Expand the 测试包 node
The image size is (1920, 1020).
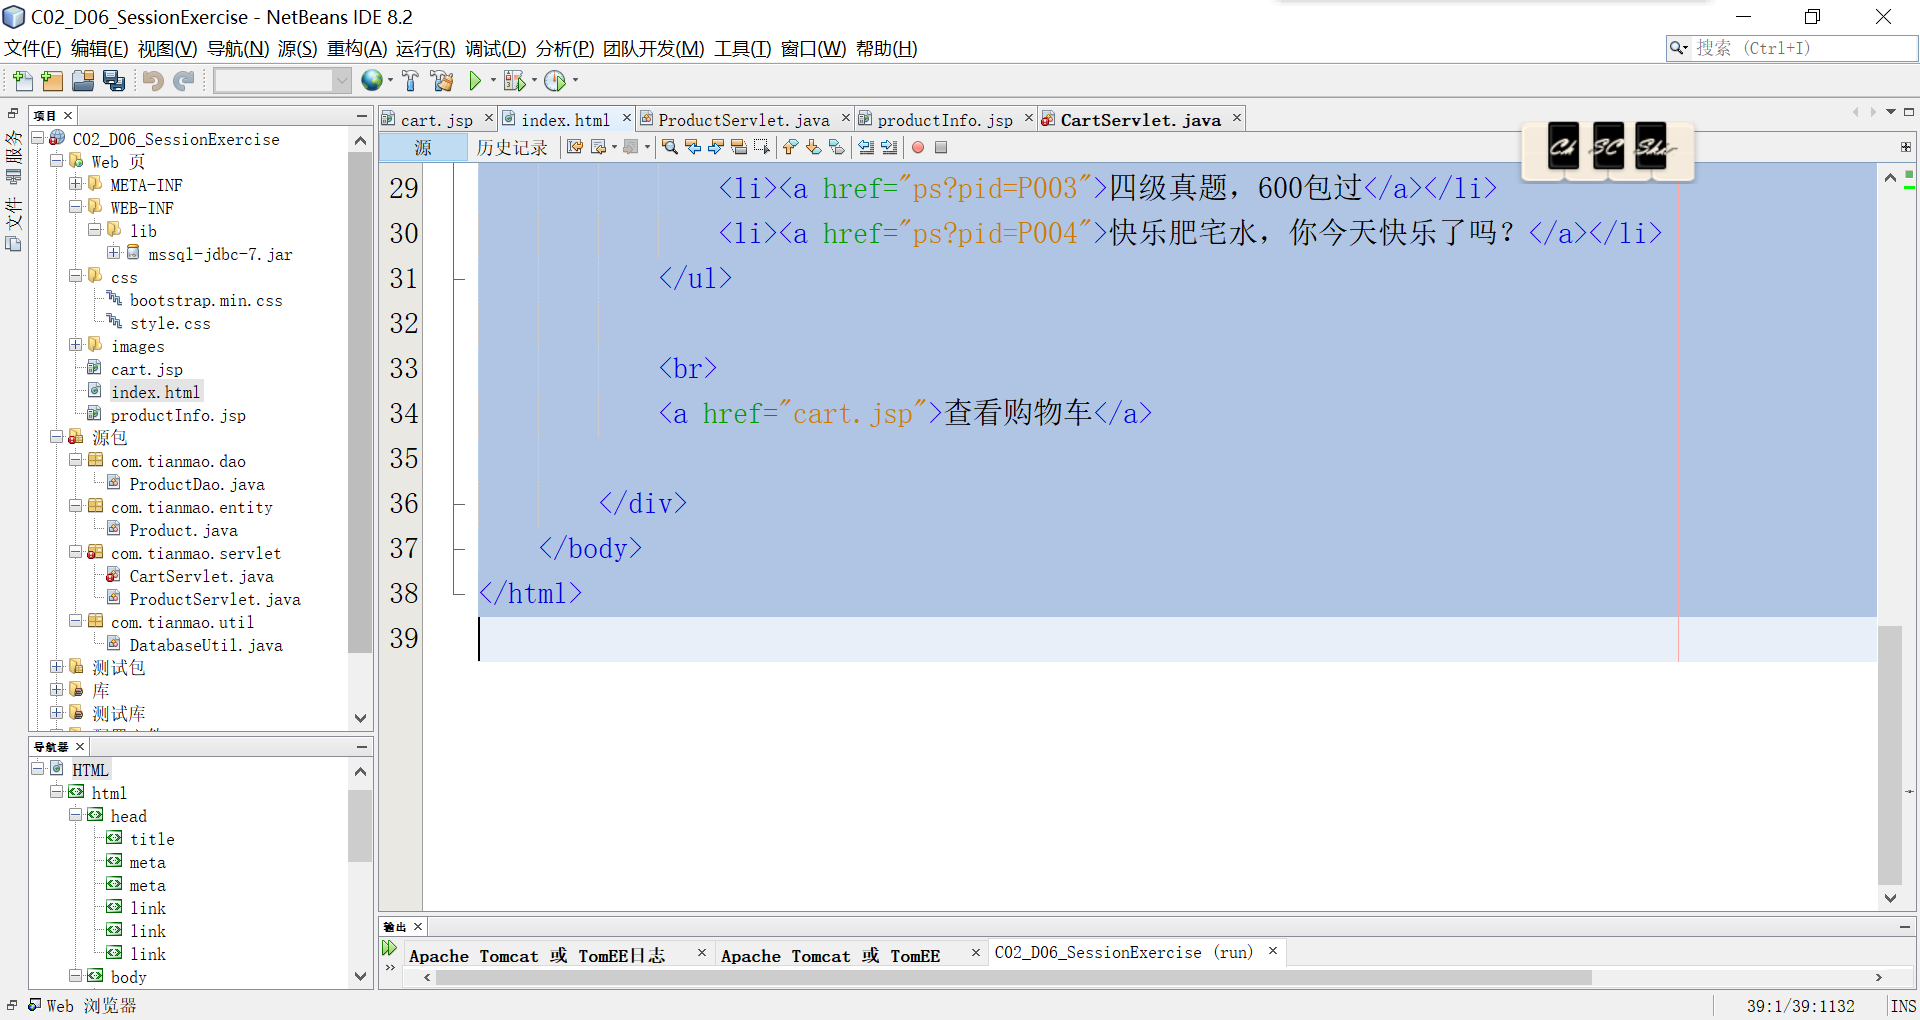click(57, 667)
